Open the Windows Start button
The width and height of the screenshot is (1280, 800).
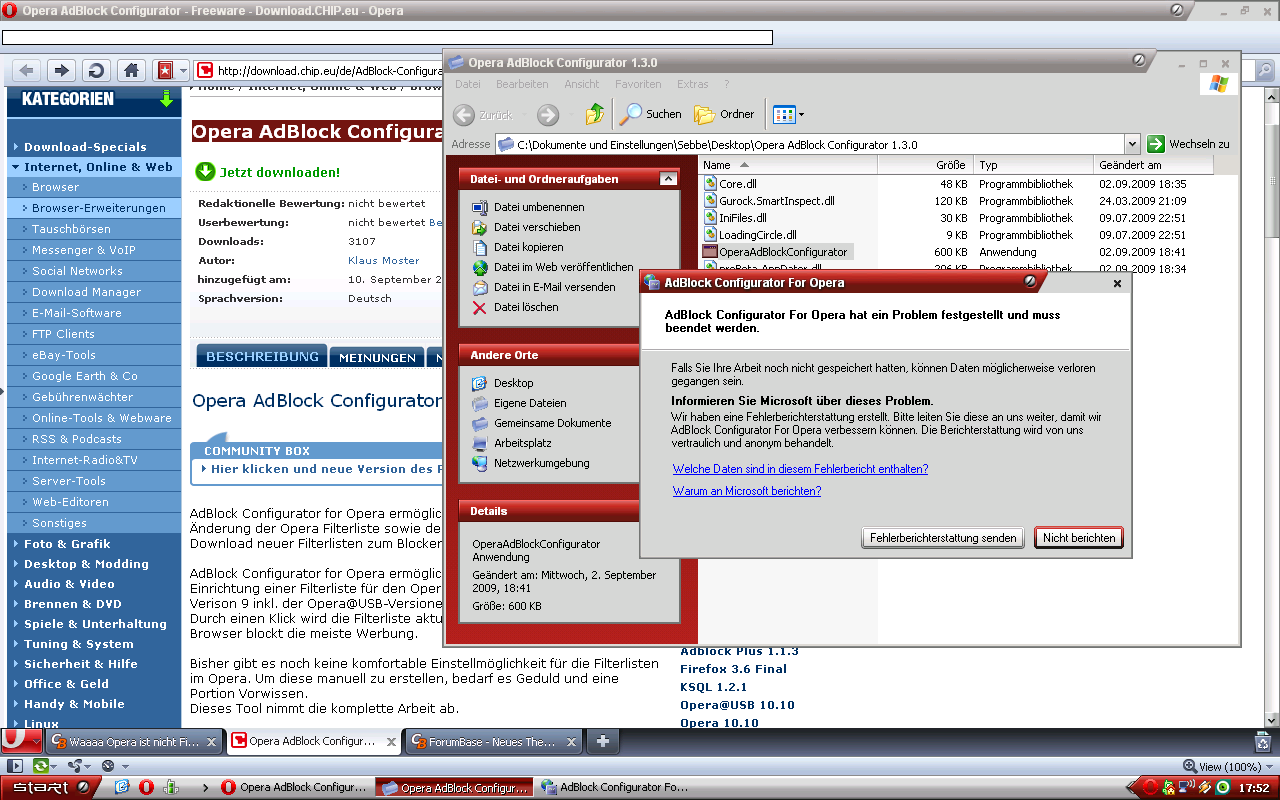[48, 787]
